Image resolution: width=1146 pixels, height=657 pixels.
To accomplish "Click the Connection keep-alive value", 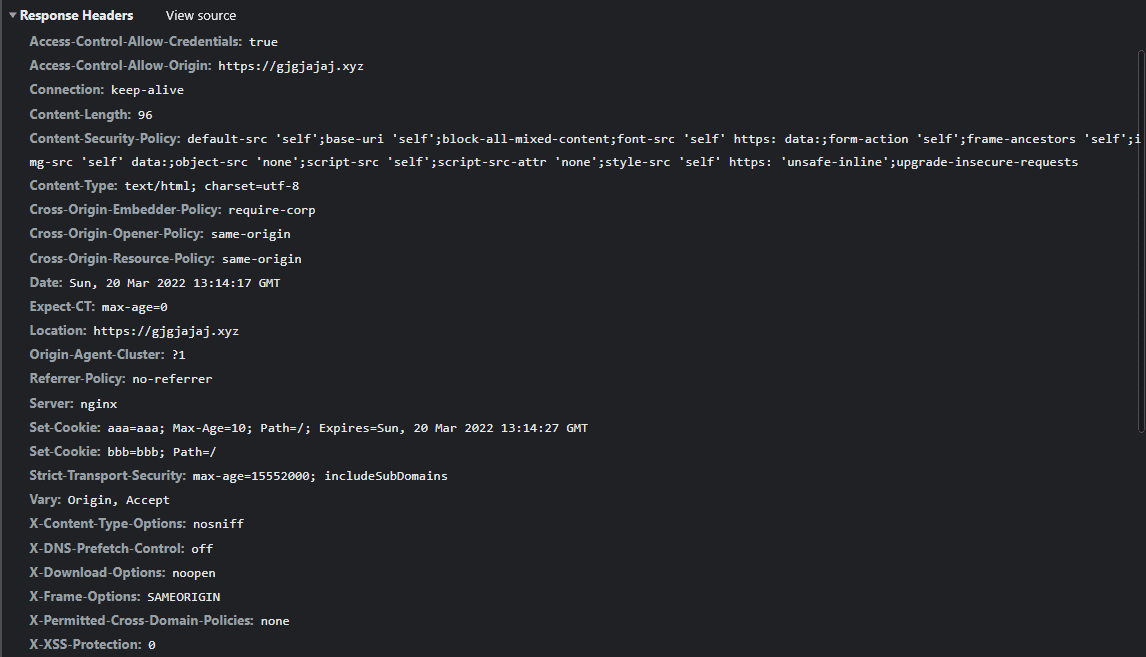I will (x=147, y=90).
